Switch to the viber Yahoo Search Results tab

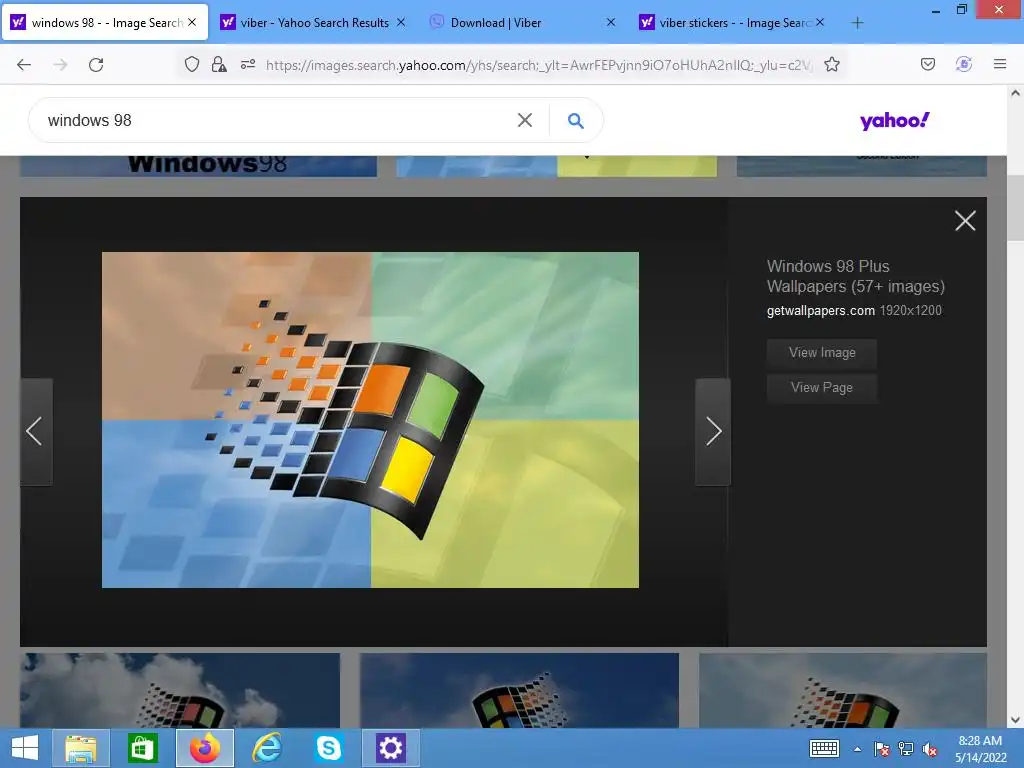(x=314, y=23)
